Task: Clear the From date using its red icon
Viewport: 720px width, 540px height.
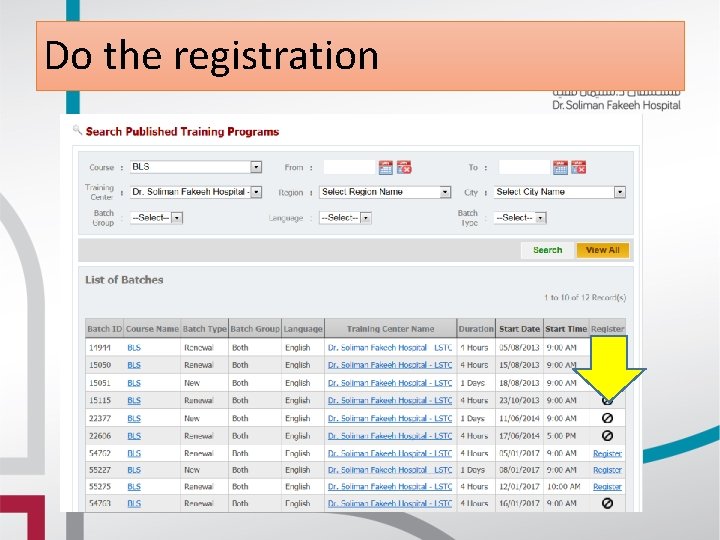Action: (x=404, y=168)
